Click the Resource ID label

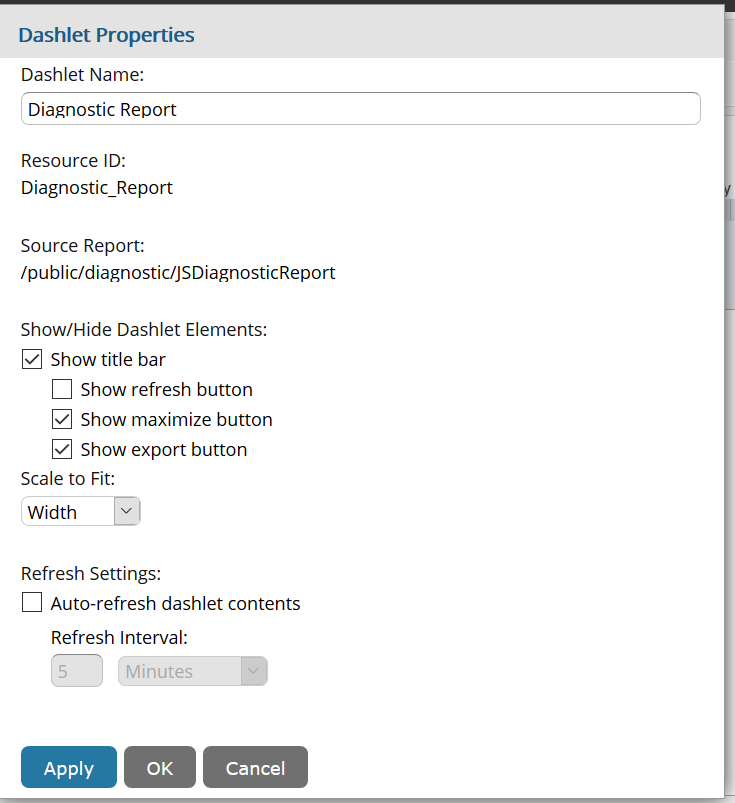tap(73, 161)
